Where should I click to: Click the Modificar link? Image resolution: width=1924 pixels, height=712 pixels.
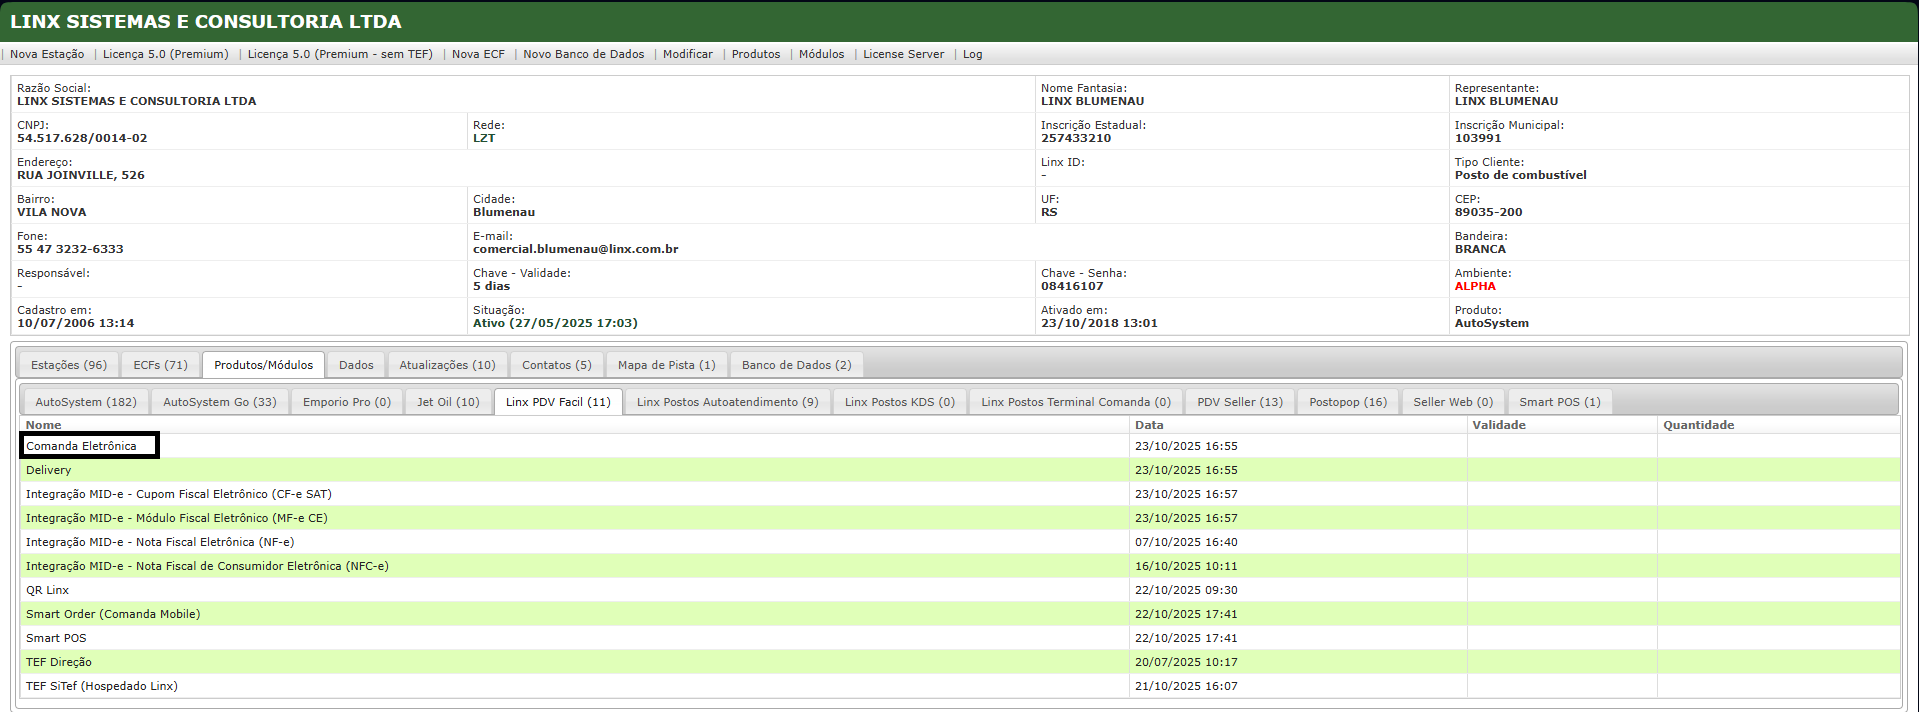pos(688,54)
